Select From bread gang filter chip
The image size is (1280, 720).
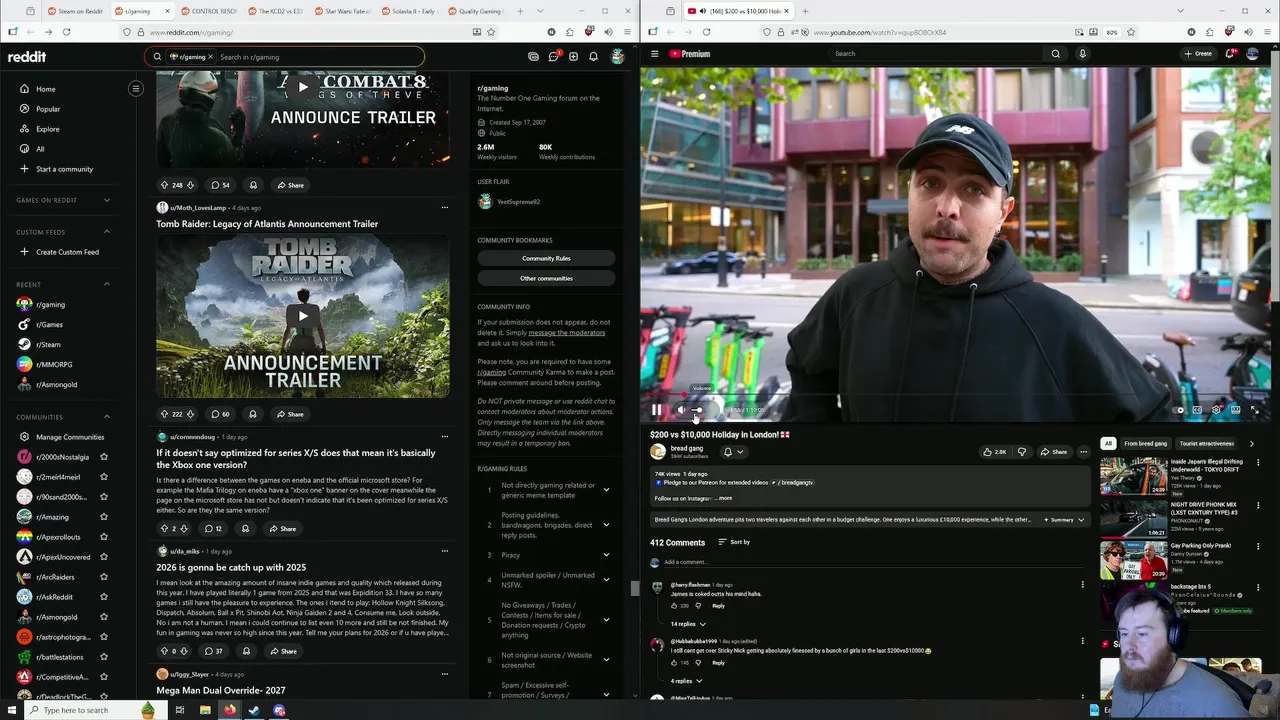point(1145,443)
